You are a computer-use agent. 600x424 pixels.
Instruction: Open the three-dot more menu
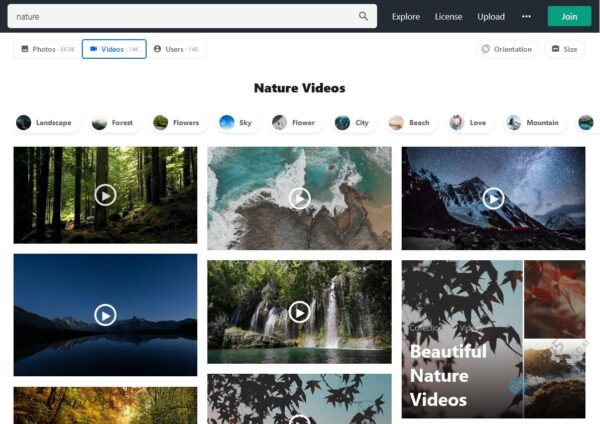526,16
